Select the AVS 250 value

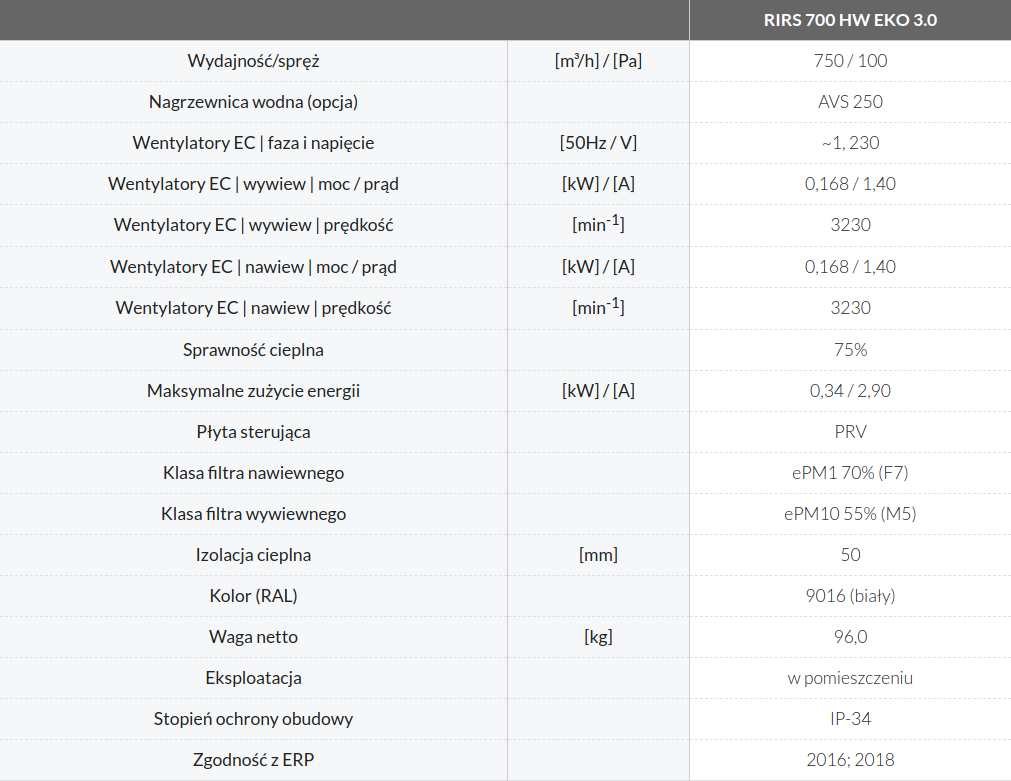pos(850,102)
